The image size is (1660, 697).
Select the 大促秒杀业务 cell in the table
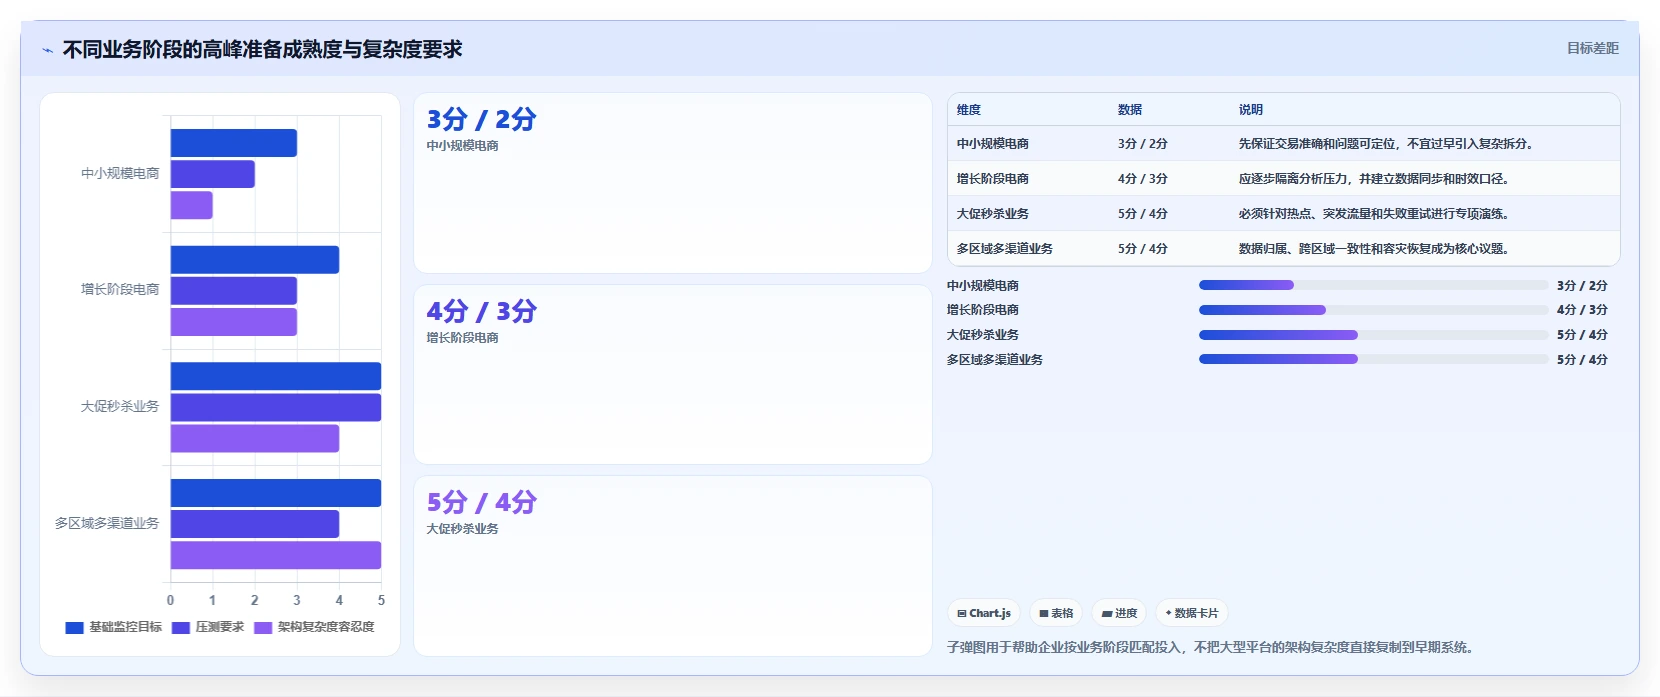point(993,214)
